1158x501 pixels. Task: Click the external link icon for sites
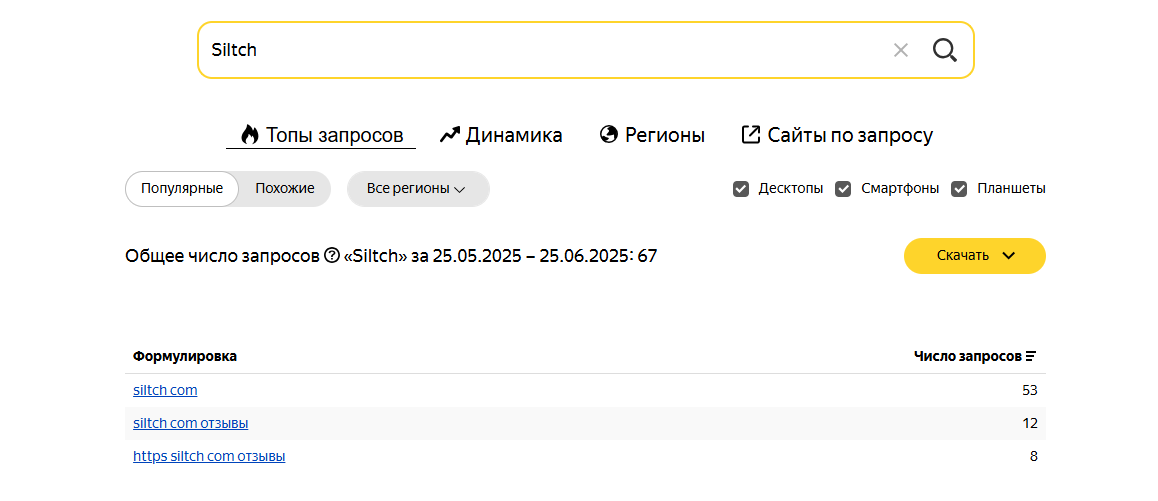tap(750, 134)
